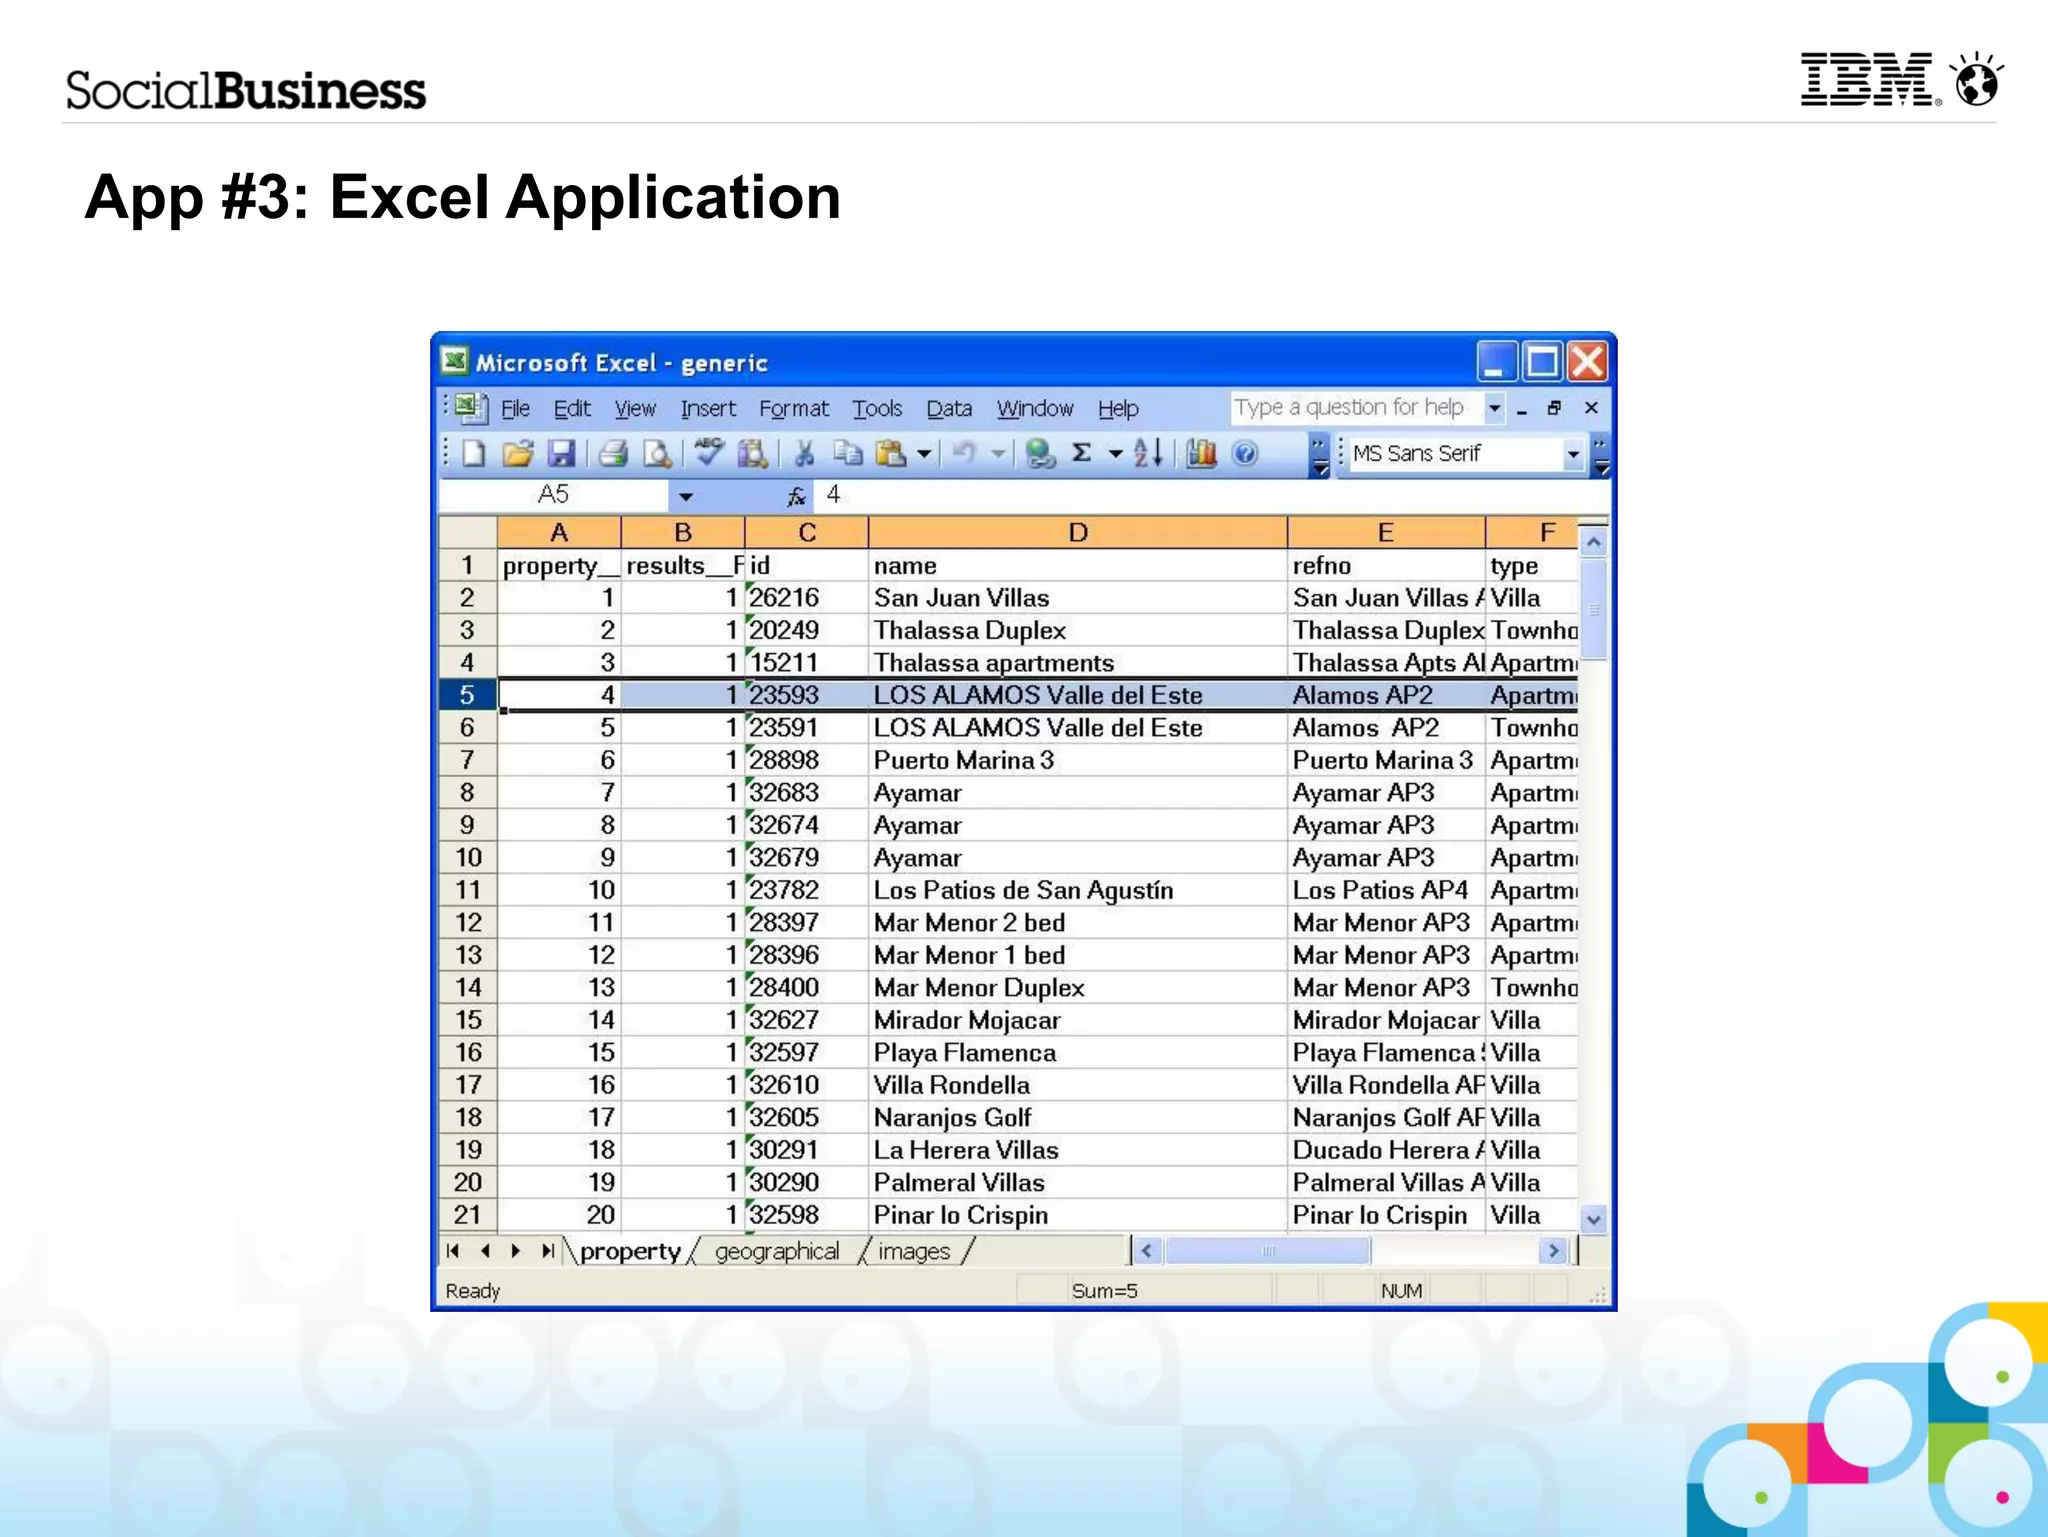Click the Copy icon

[848, 454]
